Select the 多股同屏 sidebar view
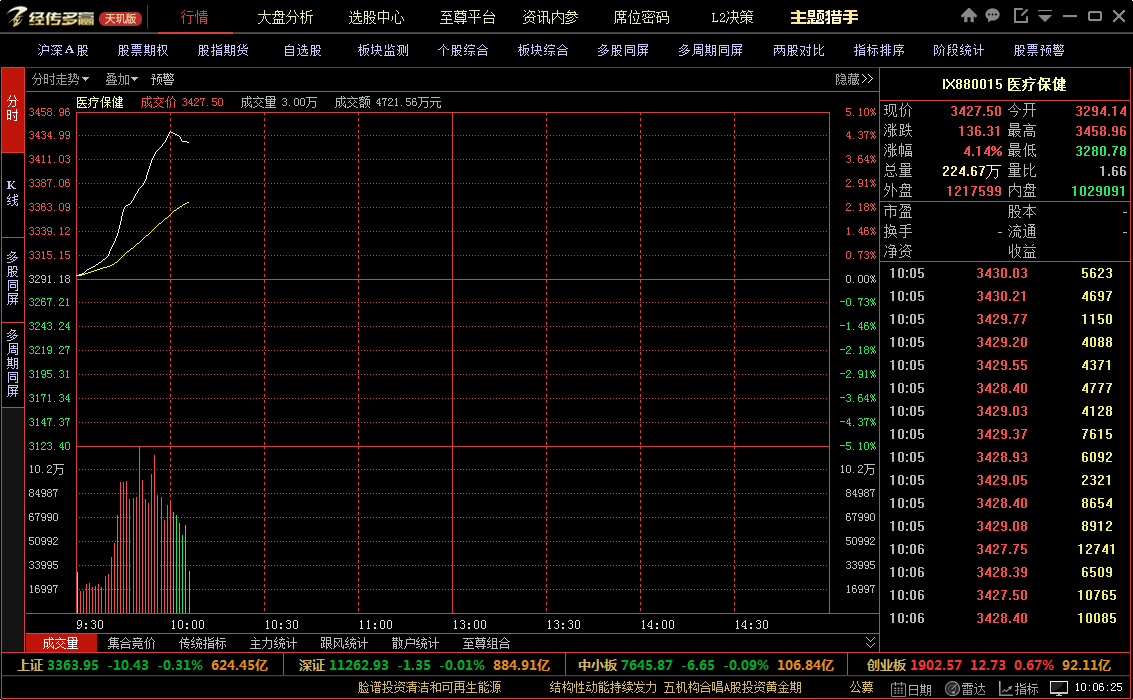The width and height of the screenshot is (1133, 700). click(x=13, y=278)
